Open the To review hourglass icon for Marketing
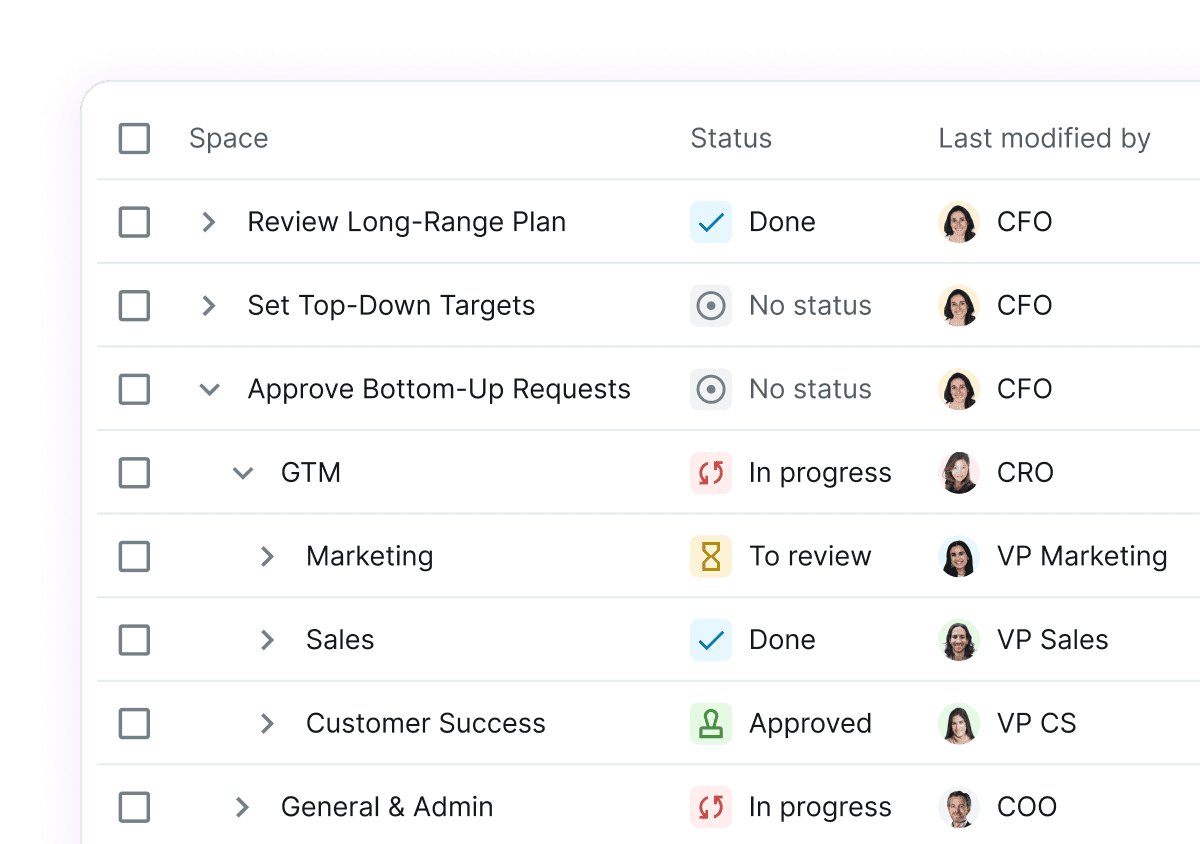This screenshot has width=1200, height=844. (711, 556)
